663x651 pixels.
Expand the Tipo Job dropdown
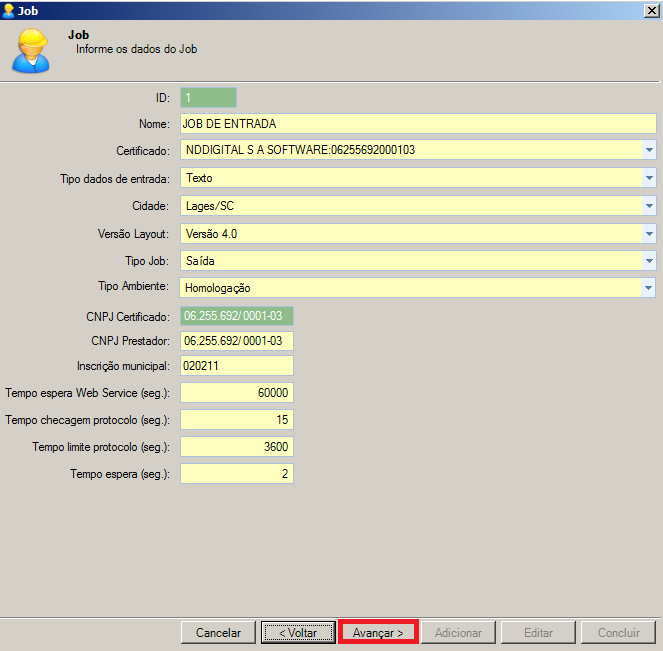(648, 260)
